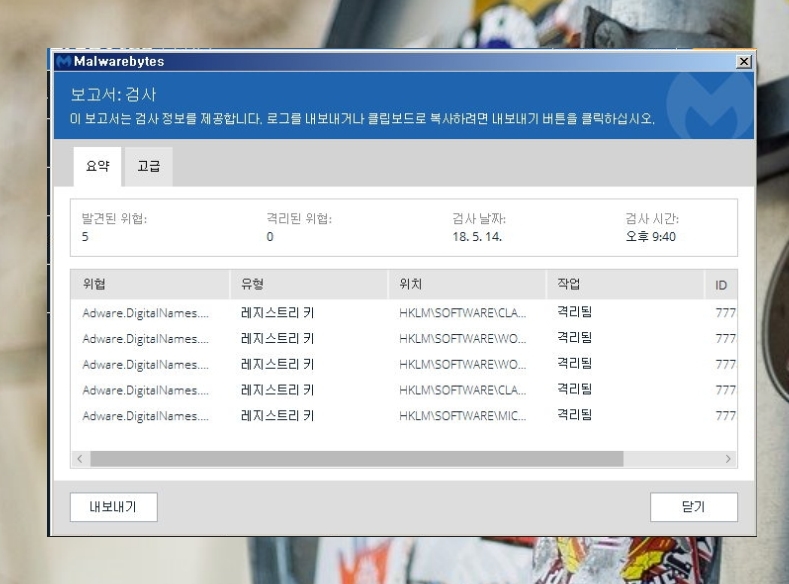Click the 발견된 위협 label
789x584 pixels.
tap(114, 218)
